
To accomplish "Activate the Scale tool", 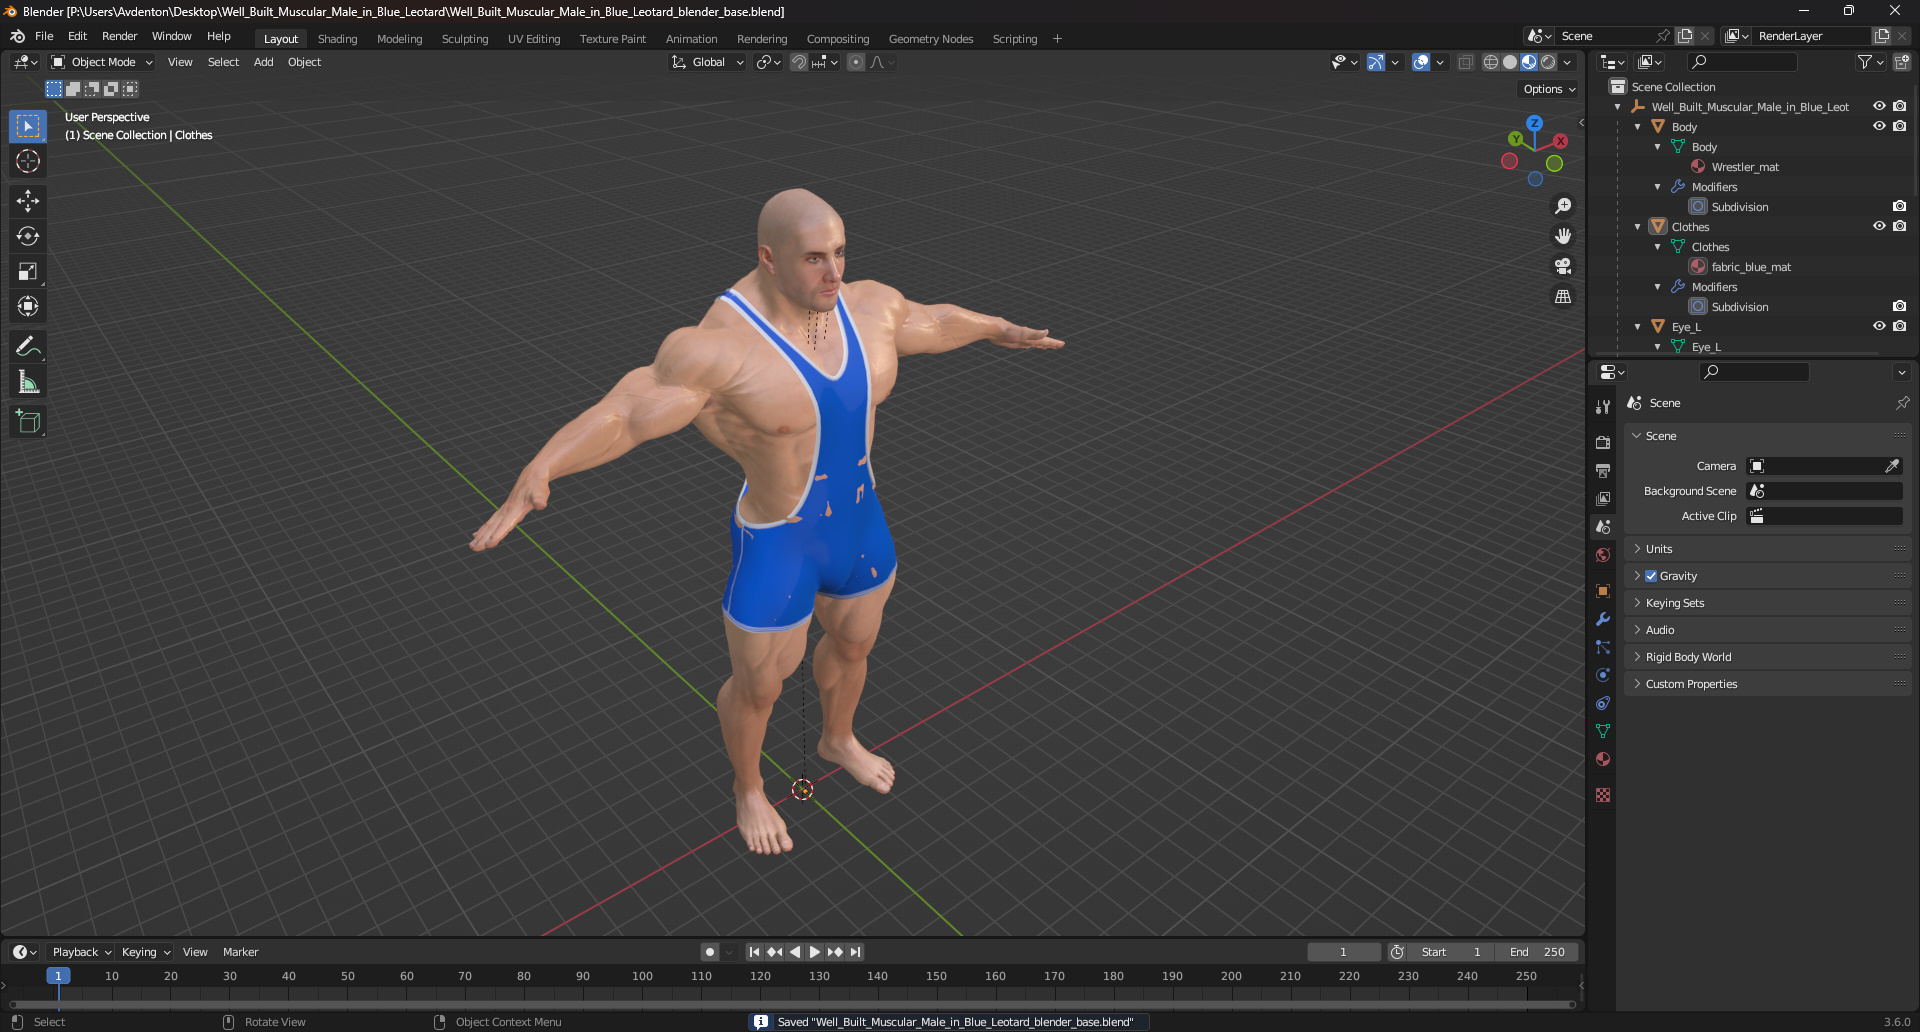I will tap(28, 271).
